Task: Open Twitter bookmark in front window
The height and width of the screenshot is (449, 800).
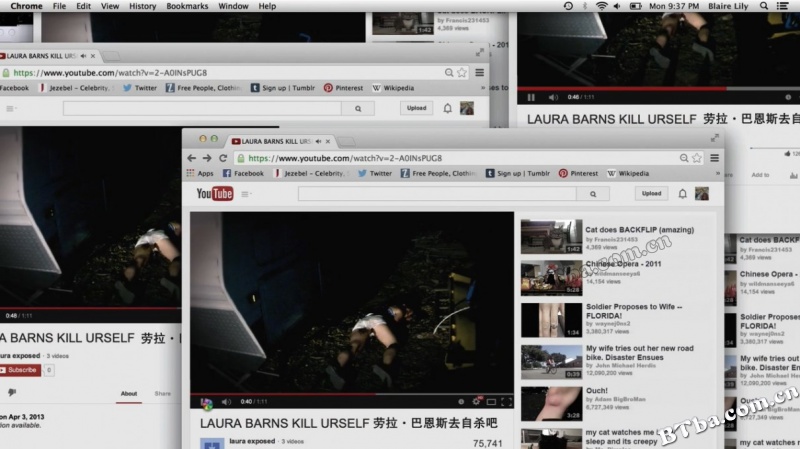Action: pos(375,173)
